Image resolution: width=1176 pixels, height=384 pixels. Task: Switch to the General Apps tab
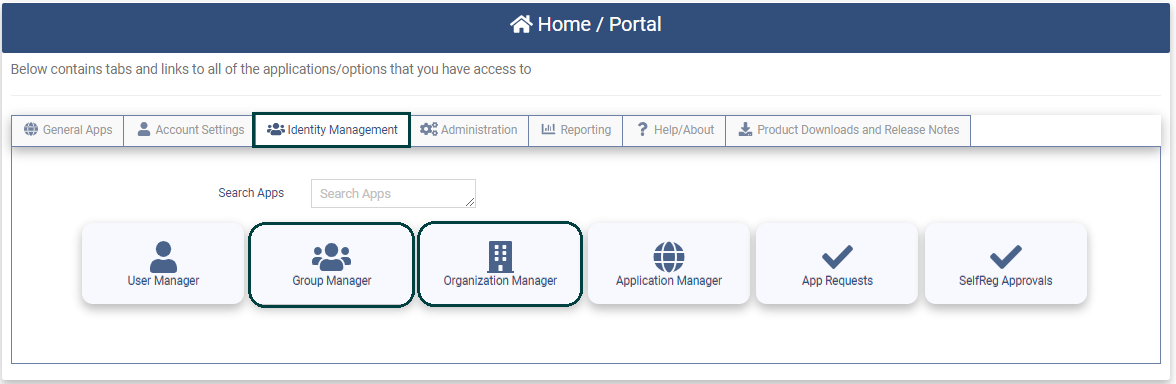68,130
